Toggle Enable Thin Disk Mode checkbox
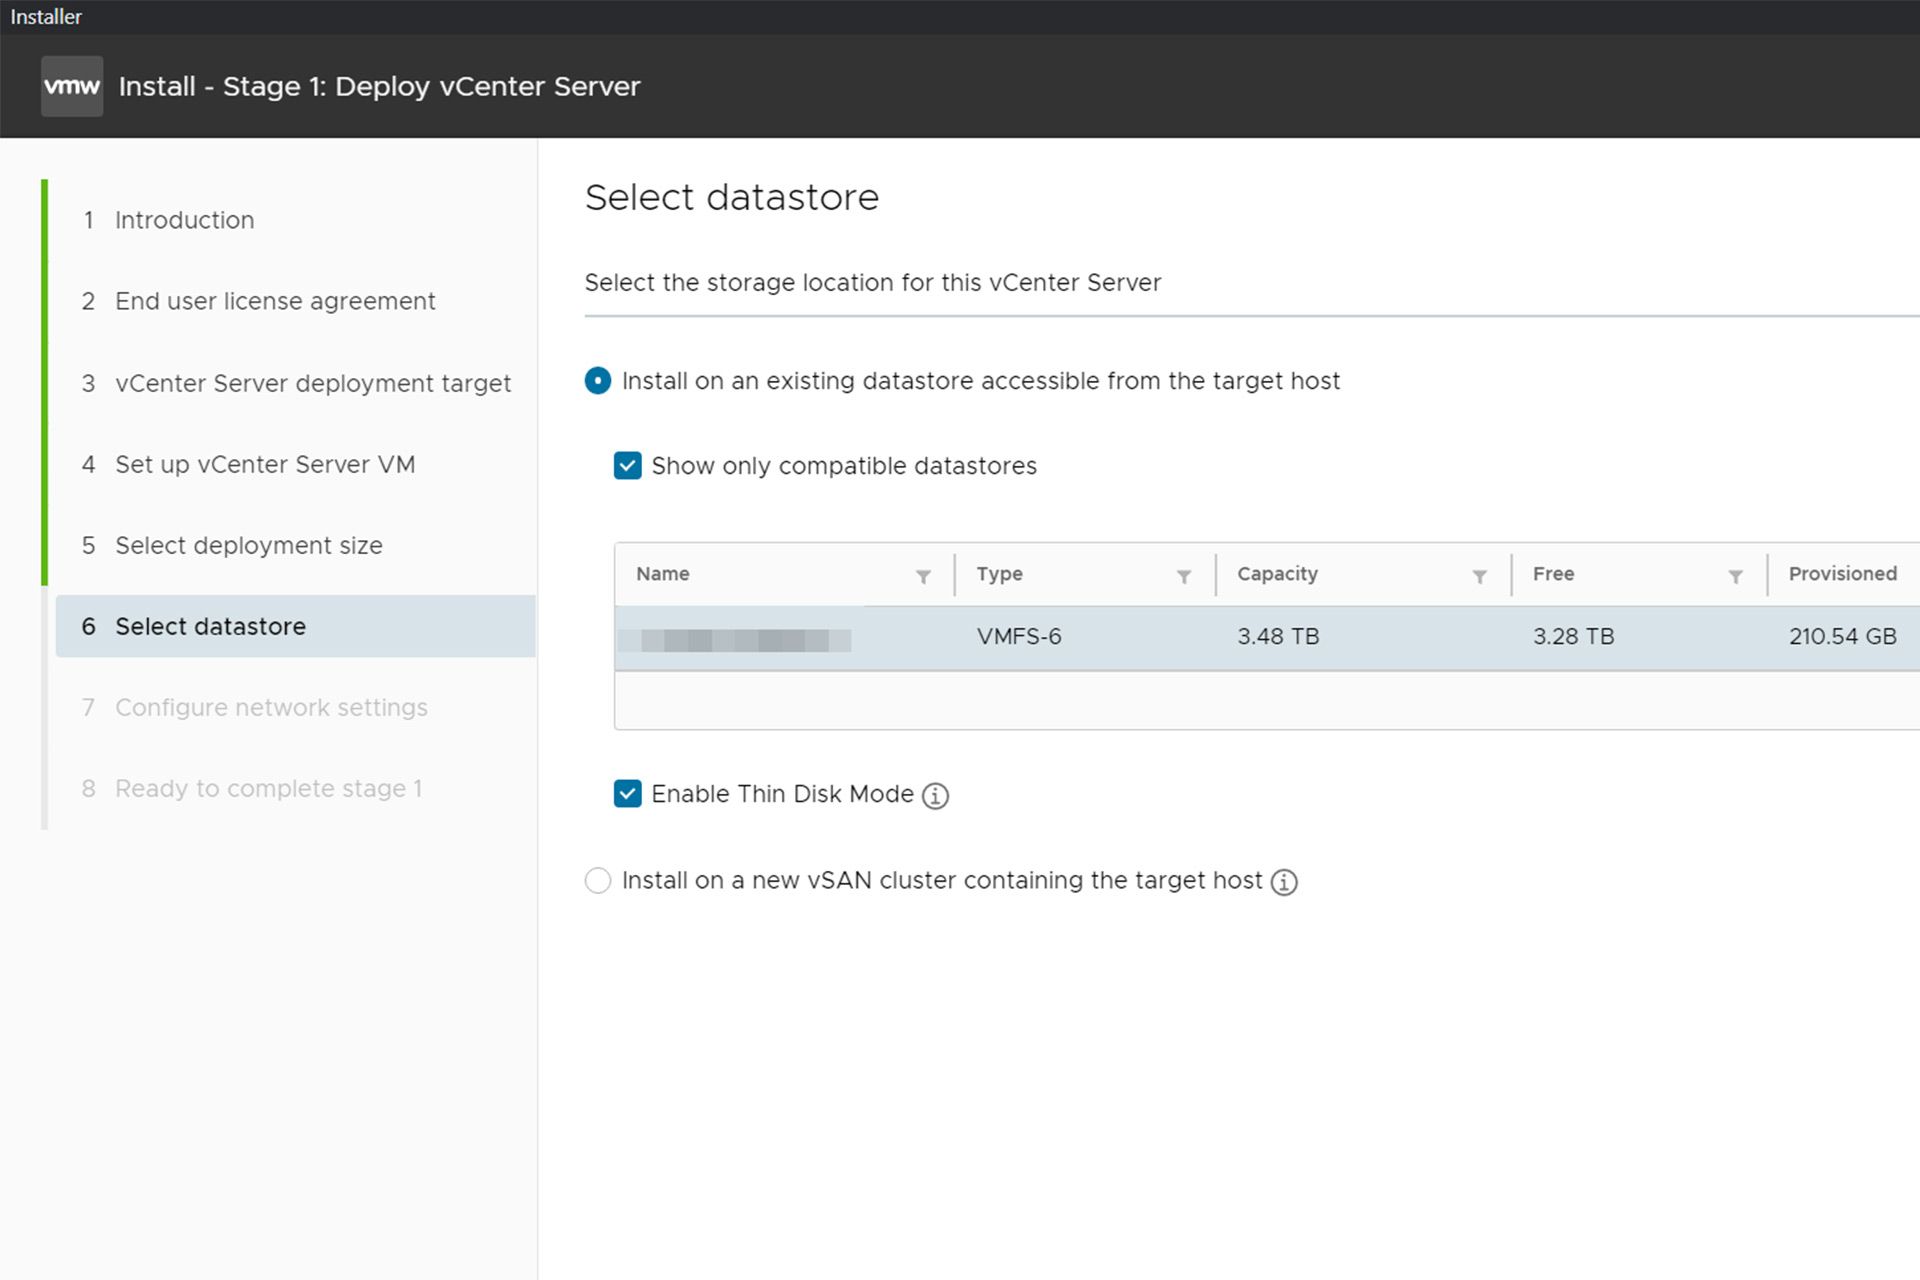The height and width of the screenshot is (1280, 1920). click(628, 794)
